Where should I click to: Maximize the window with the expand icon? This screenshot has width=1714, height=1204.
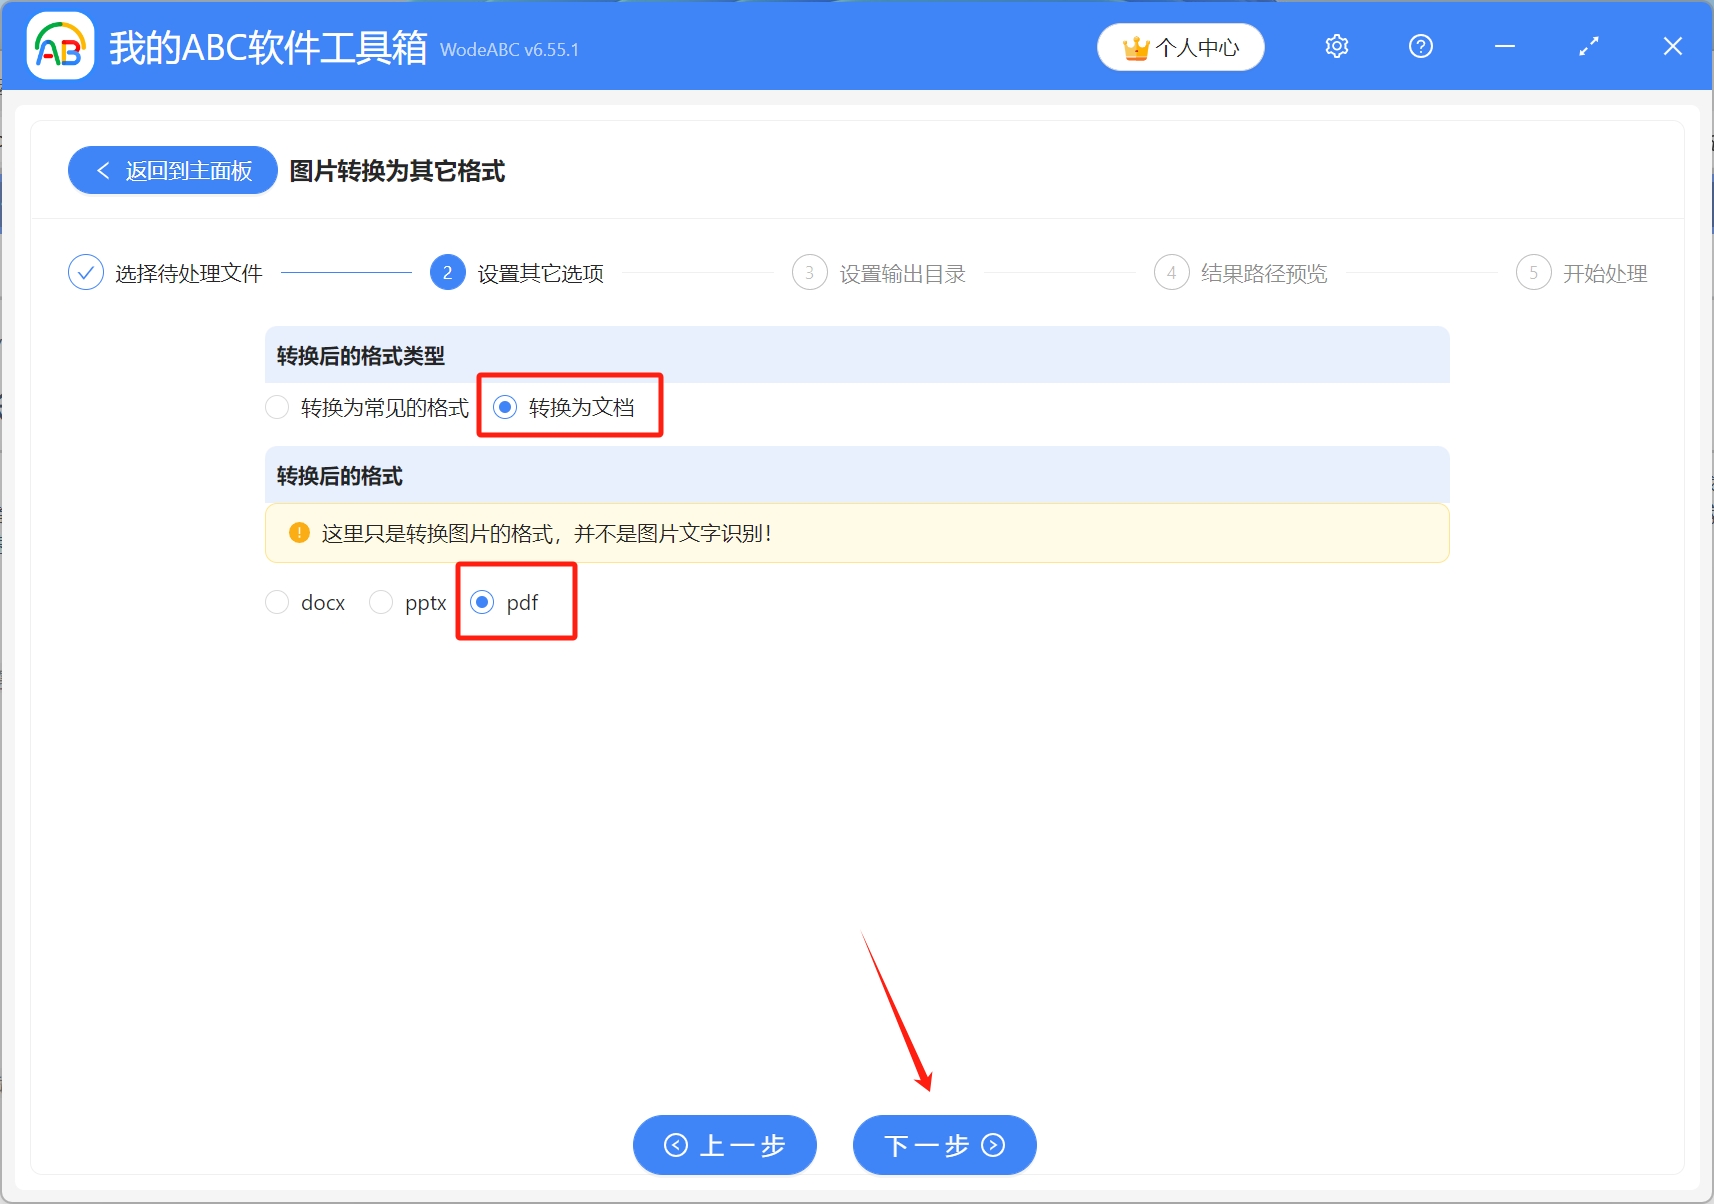point(1589,46)
